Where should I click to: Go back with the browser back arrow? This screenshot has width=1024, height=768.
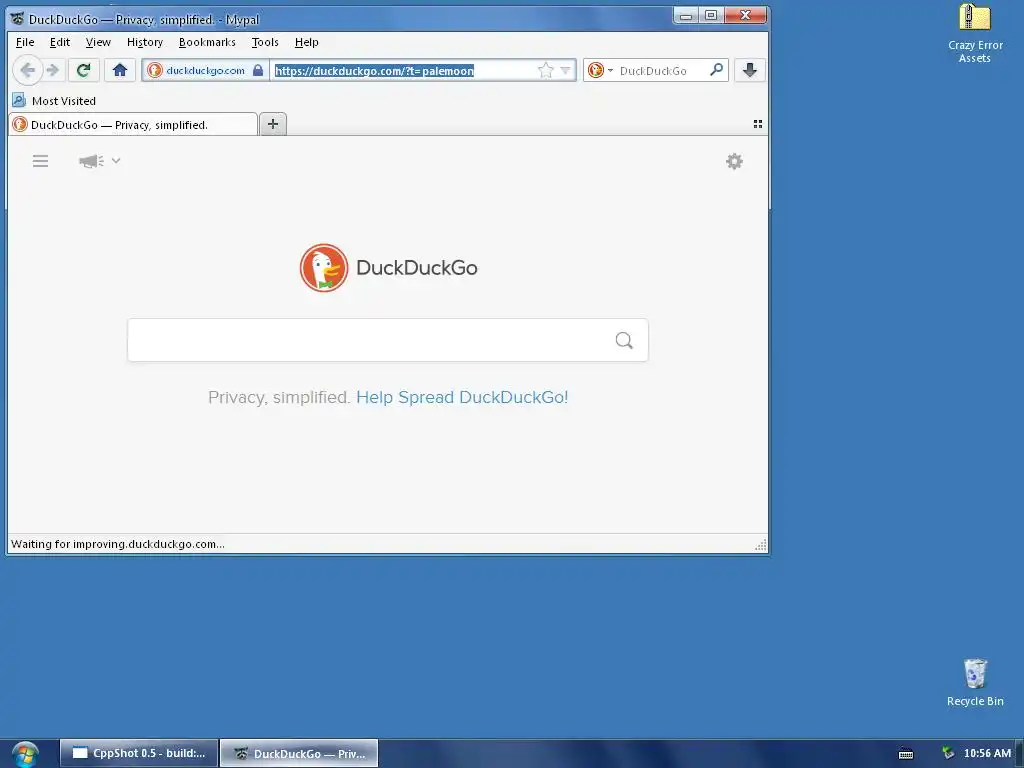[x=27, y=70]
